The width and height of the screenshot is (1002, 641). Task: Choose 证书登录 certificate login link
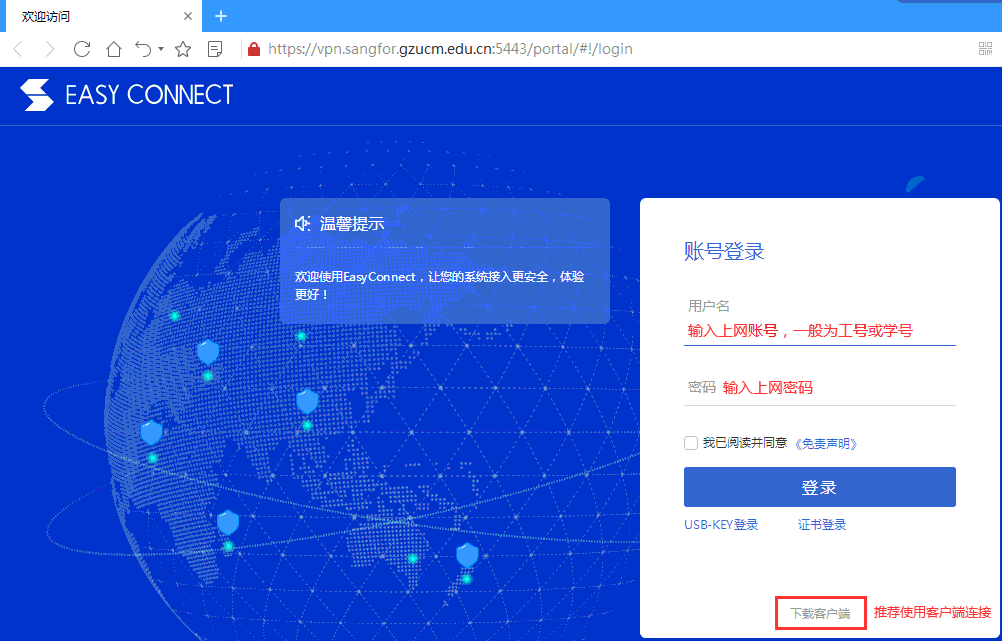point(822,525)
